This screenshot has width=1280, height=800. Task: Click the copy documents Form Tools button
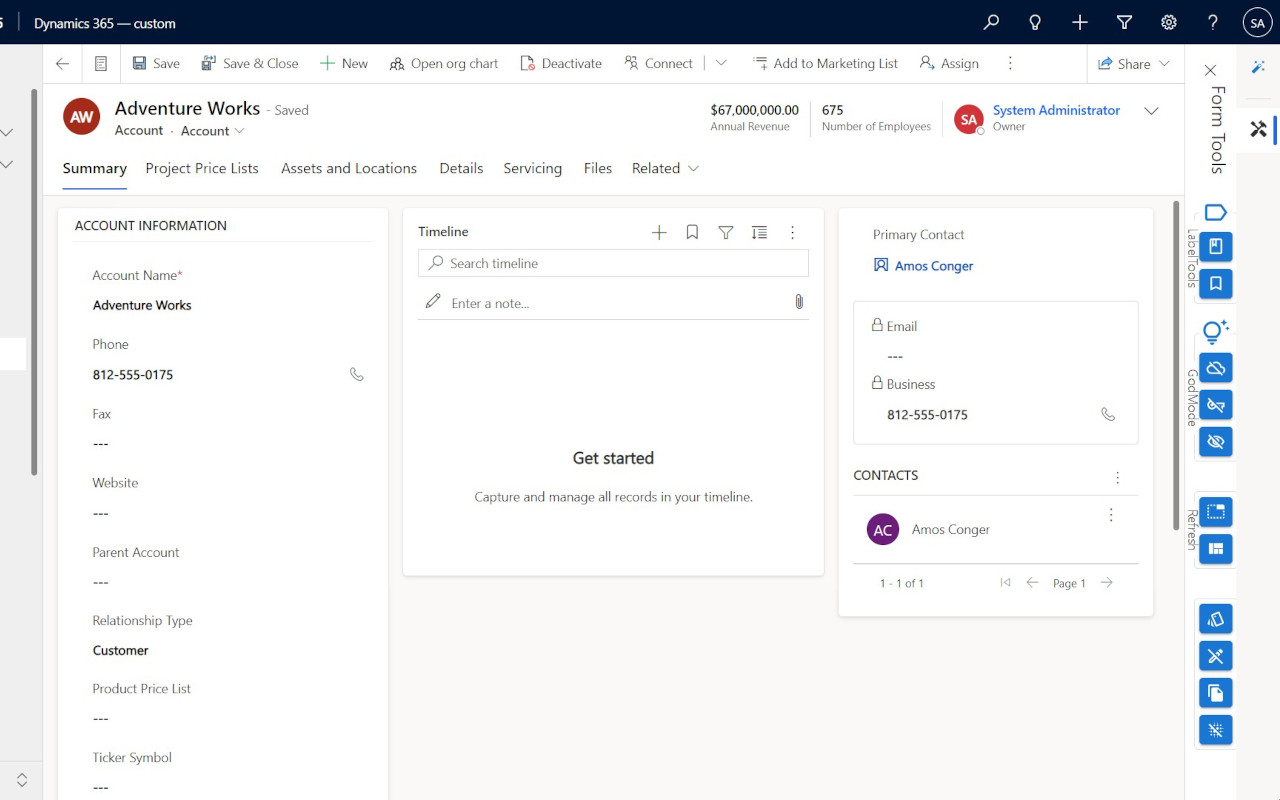coord(1216,693)
